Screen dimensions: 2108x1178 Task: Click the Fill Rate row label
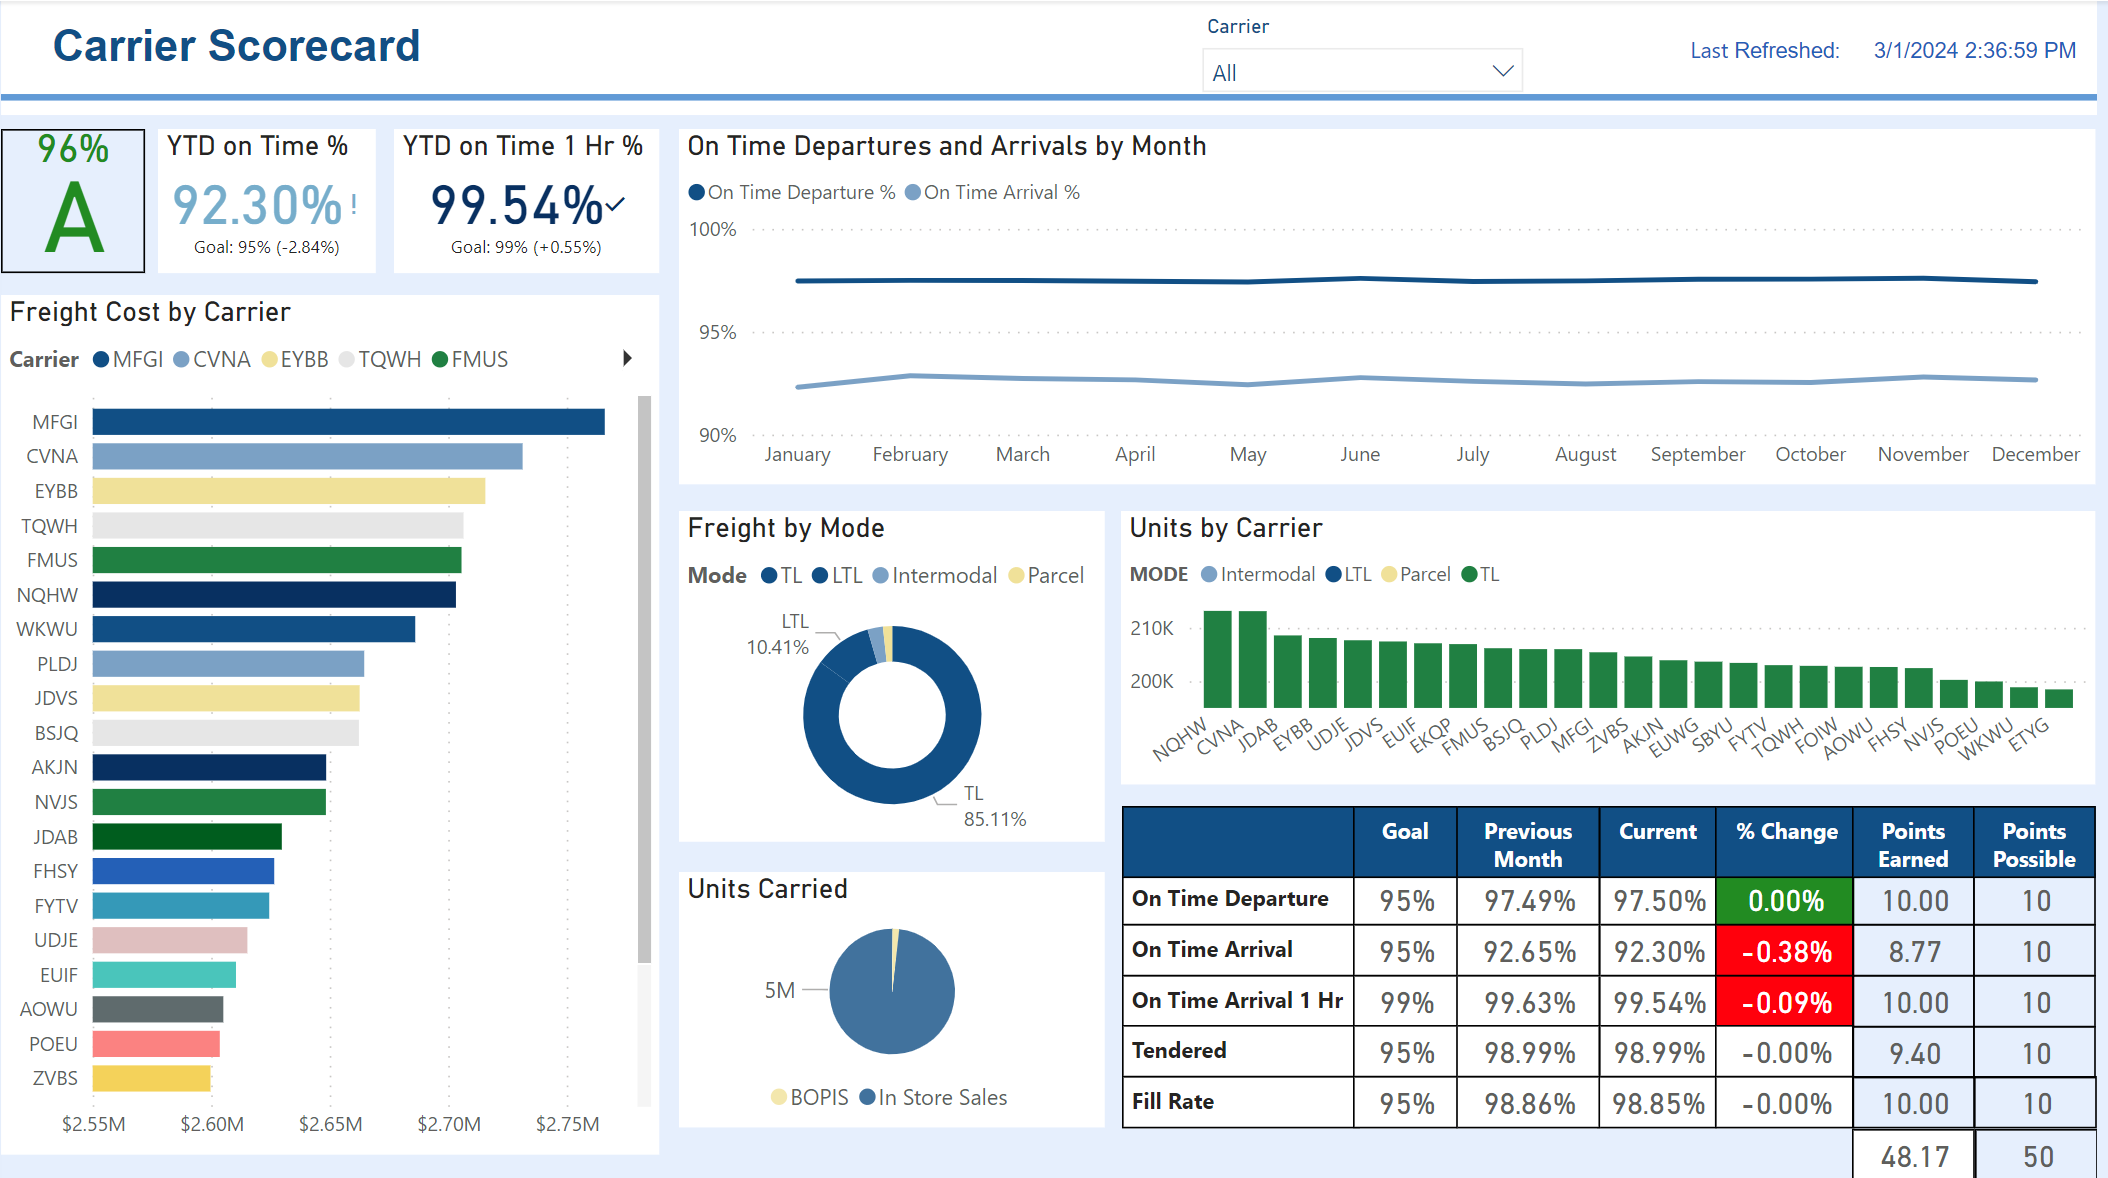(1173, 1101)
